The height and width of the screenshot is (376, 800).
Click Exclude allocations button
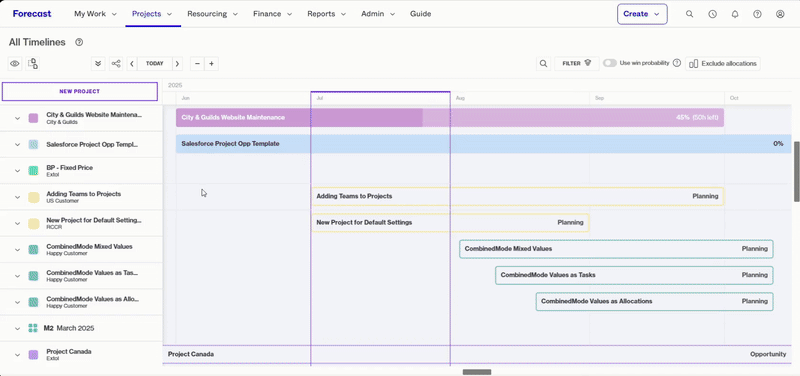[723, 64]
